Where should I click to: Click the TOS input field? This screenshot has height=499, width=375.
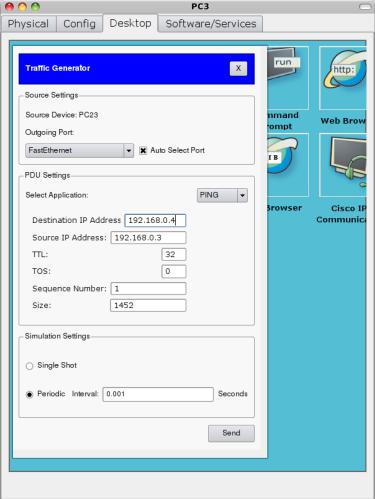[174, 271]
